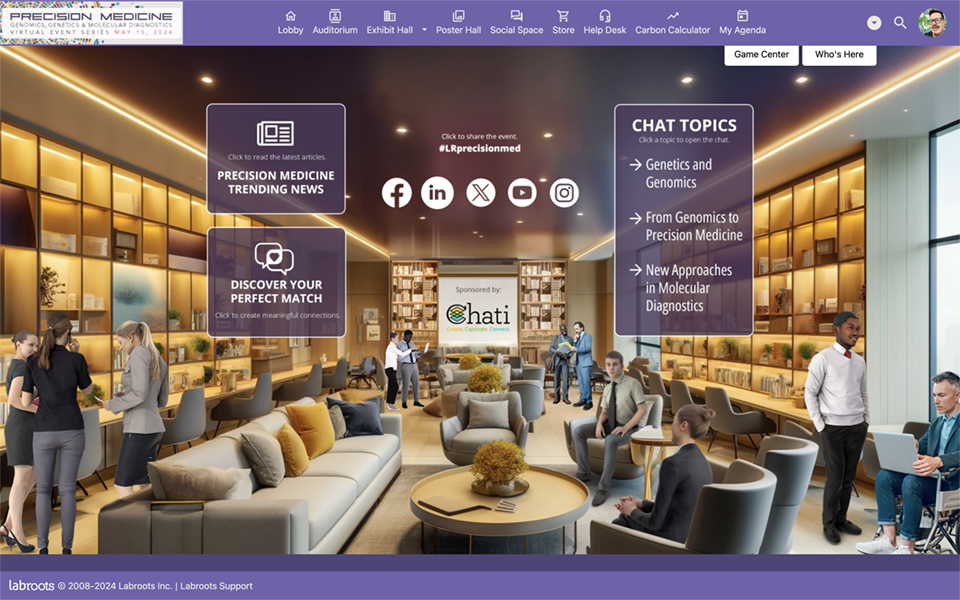Select the Poster Hall menu label
The image size is (960, 600).
[459, 30]
